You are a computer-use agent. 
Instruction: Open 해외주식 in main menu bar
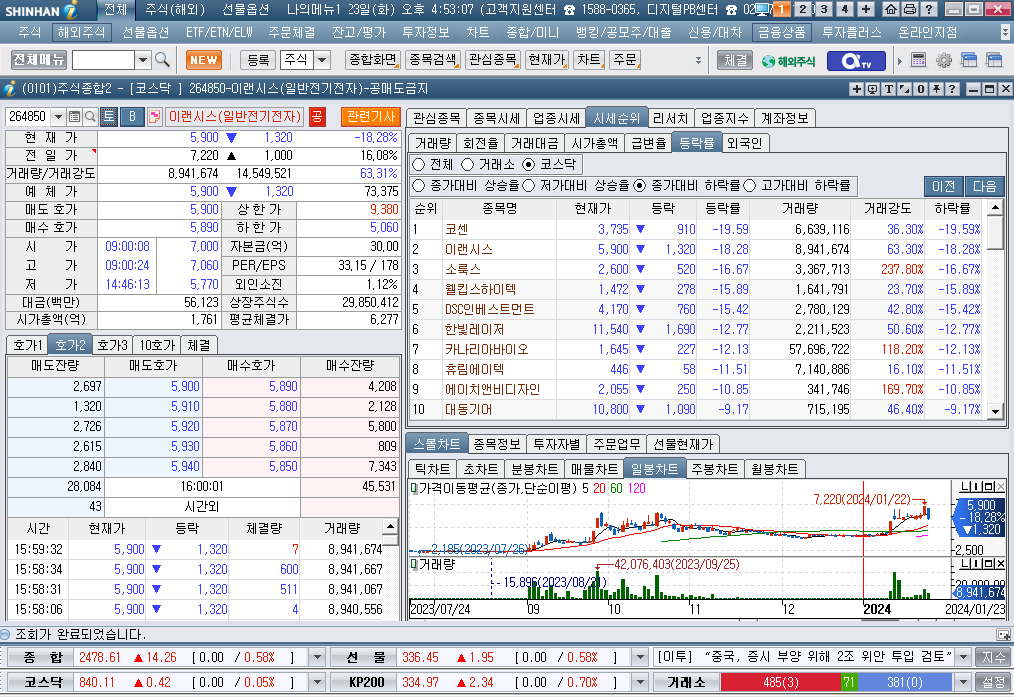pyautogui.click(x=80, y=32)
